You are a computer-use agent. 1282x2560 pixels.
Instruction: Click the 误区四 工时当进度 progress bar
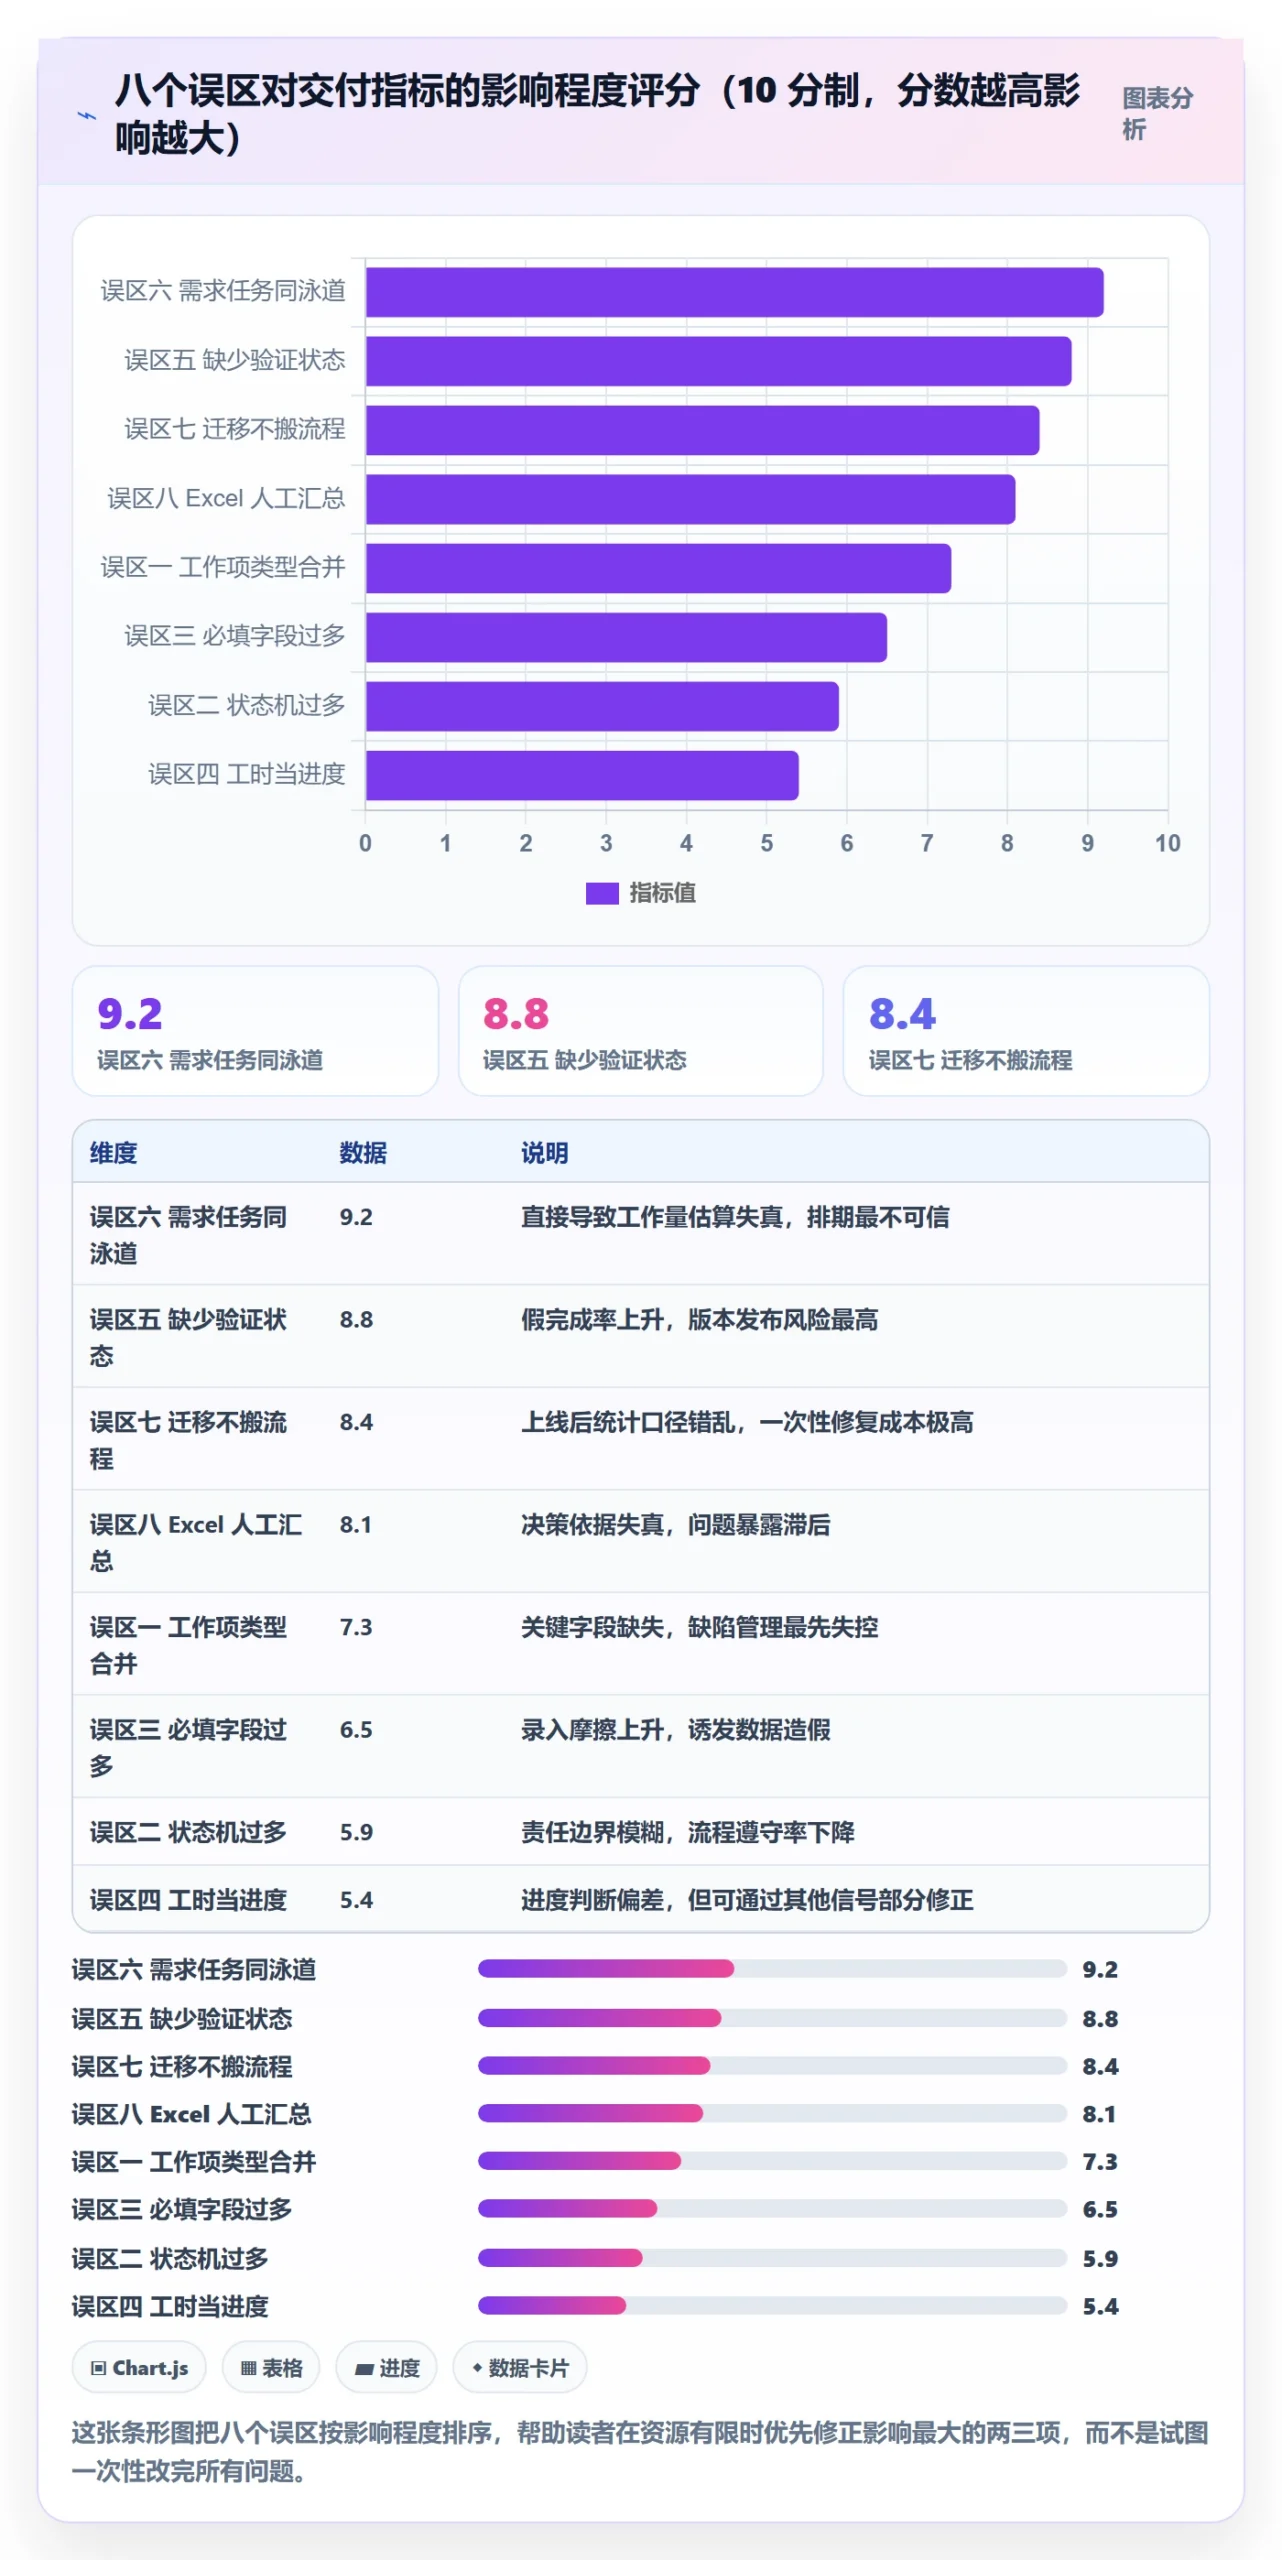click(x=772, y=2306)
